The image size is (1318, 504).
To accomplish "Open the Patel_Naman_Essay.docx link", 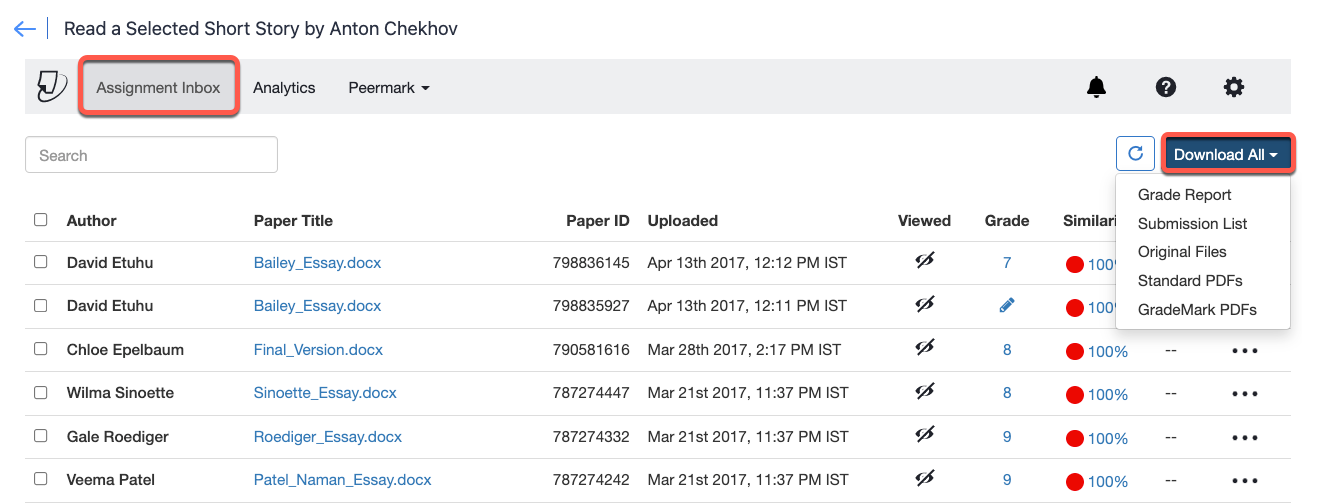I will 342,480.
